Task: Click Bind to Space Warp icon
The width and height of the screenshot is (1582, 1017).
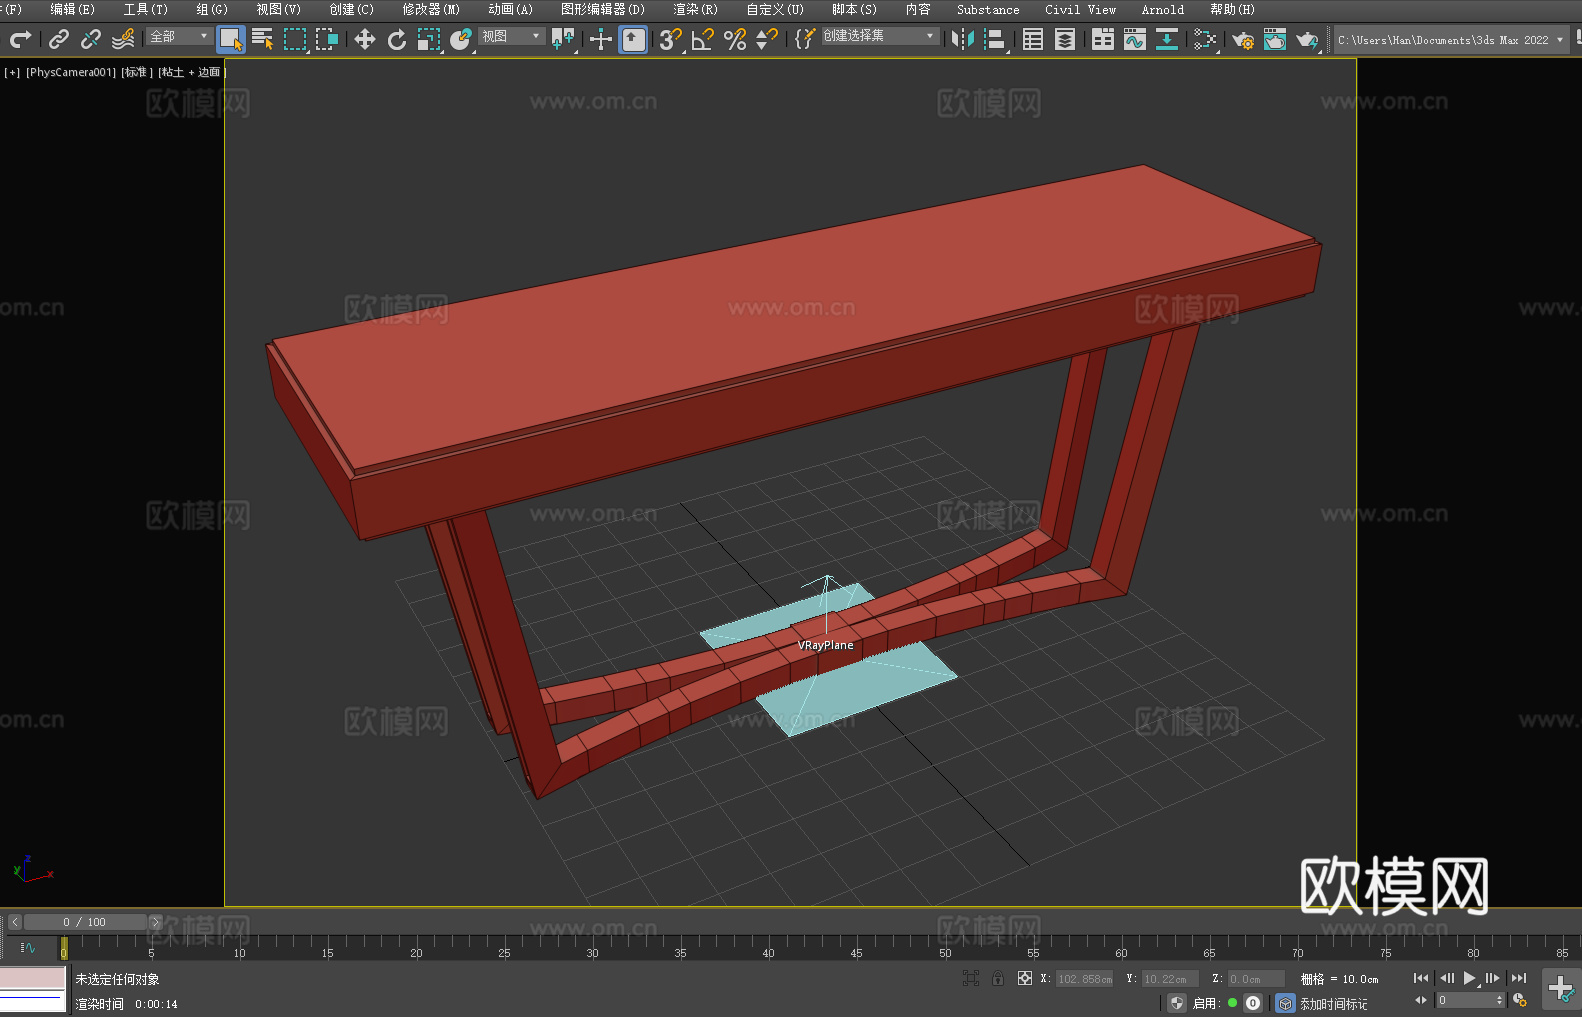Action: point(123,39)
